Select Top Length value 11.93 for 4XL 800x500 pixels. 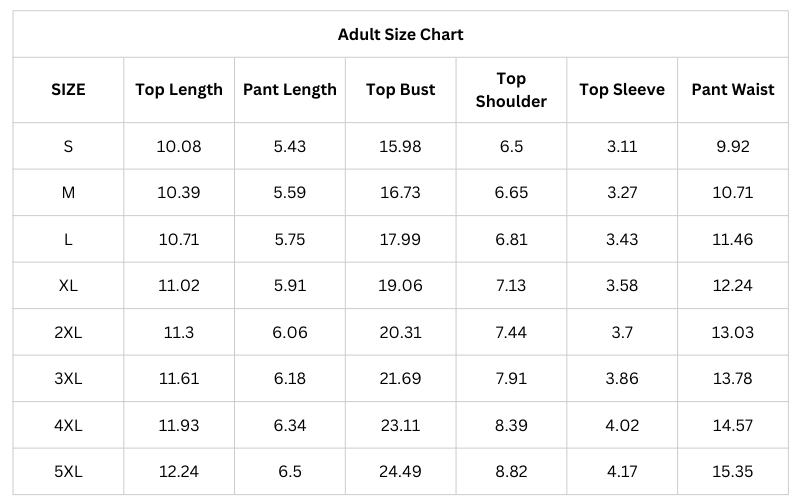tap(179, 425)
